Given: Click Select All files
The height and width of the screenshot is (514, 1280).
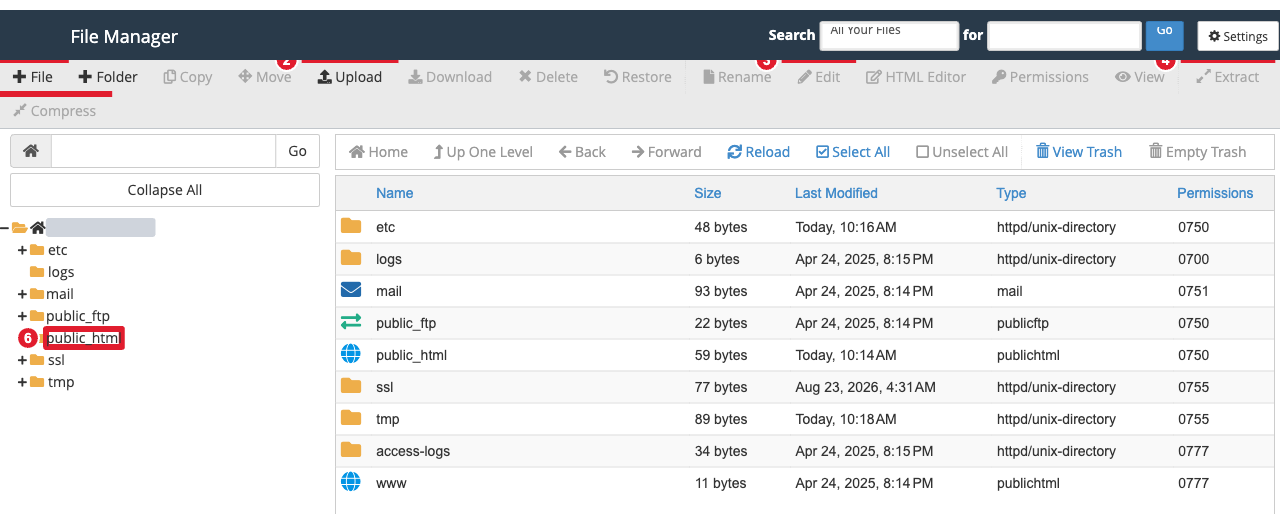Looking at the screenshot, I should [853, 152].
